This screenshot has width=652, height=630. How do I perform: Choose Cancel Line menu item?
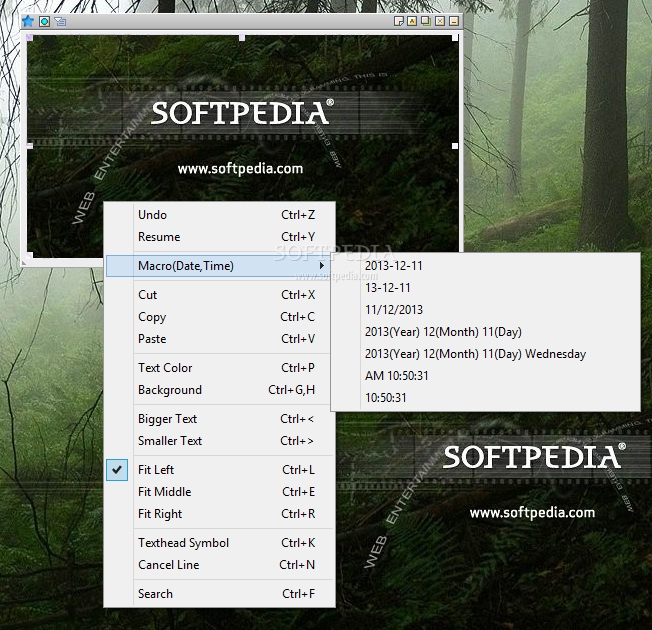point(220,565)
